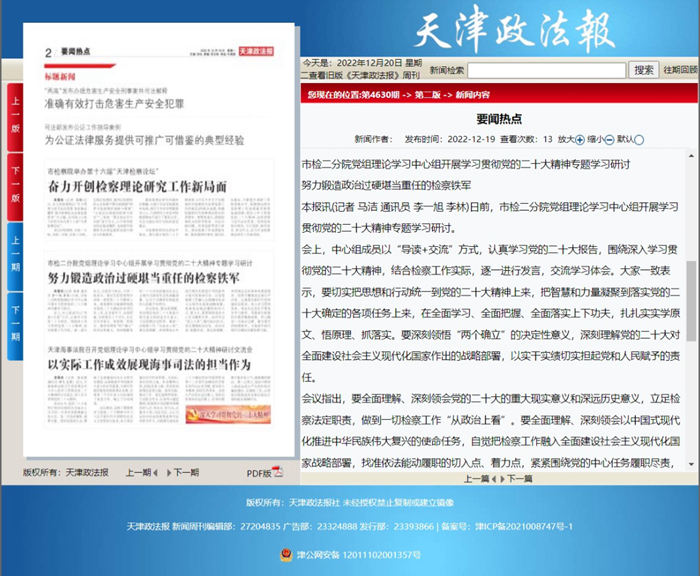Viewport: 700px width, 576px height.
Task: Click the 上一期 blue side tab
Action: (x=15, y=256)
